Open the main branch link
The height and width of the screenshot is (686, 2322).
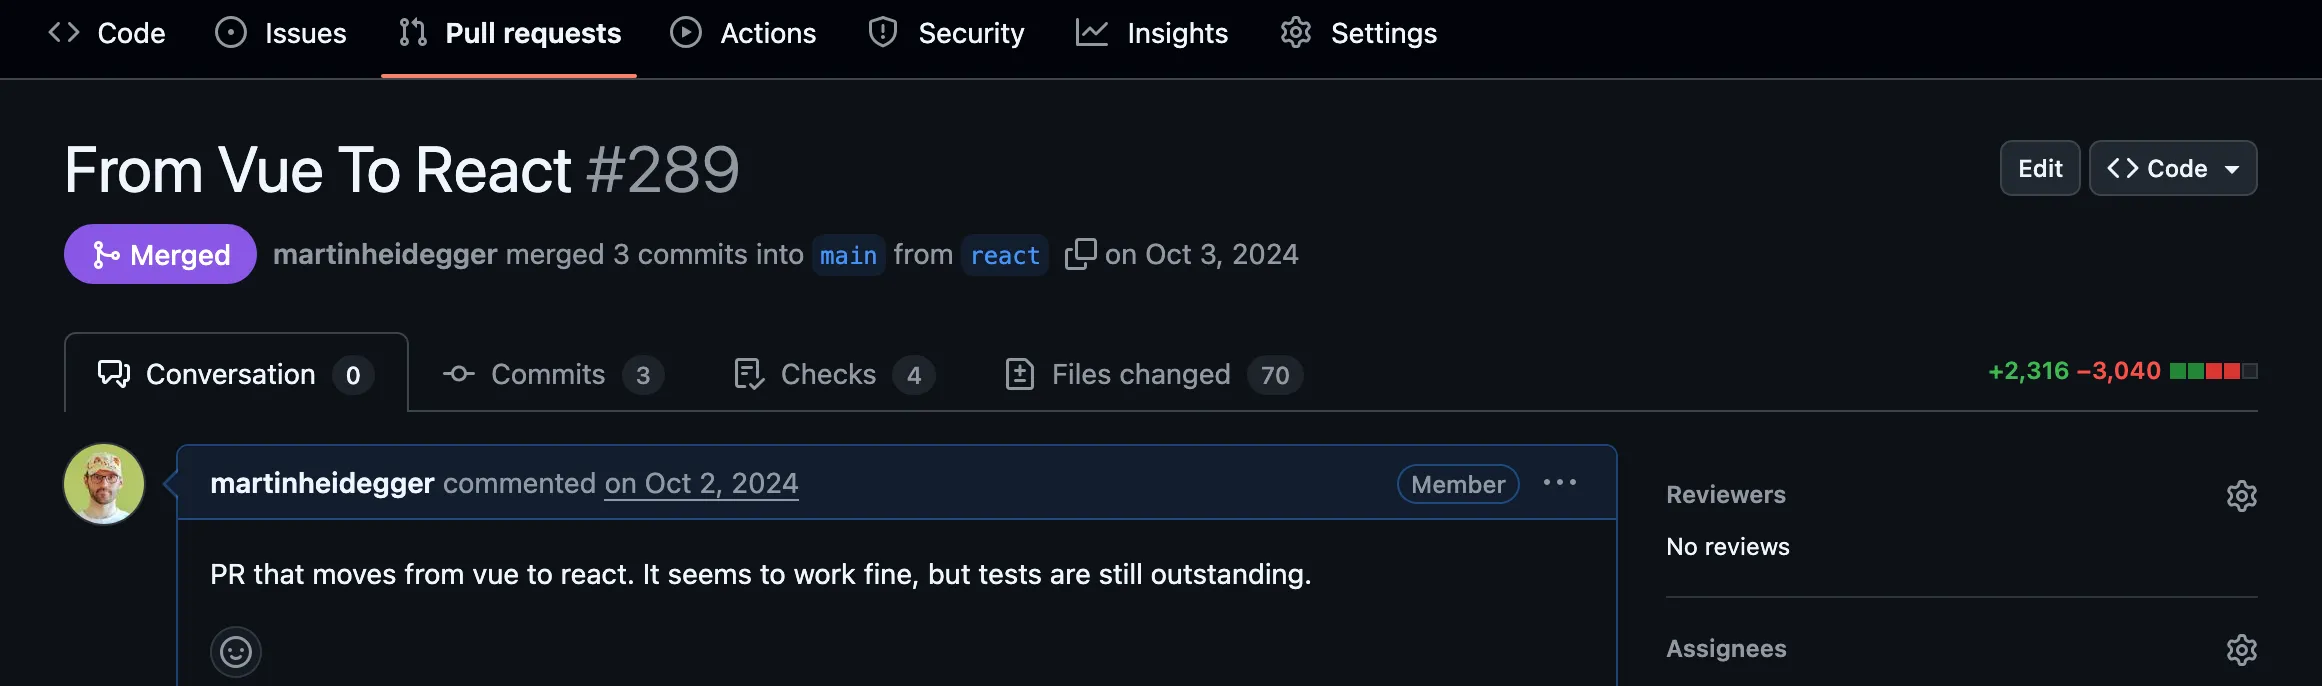click(x=847, y=255)
